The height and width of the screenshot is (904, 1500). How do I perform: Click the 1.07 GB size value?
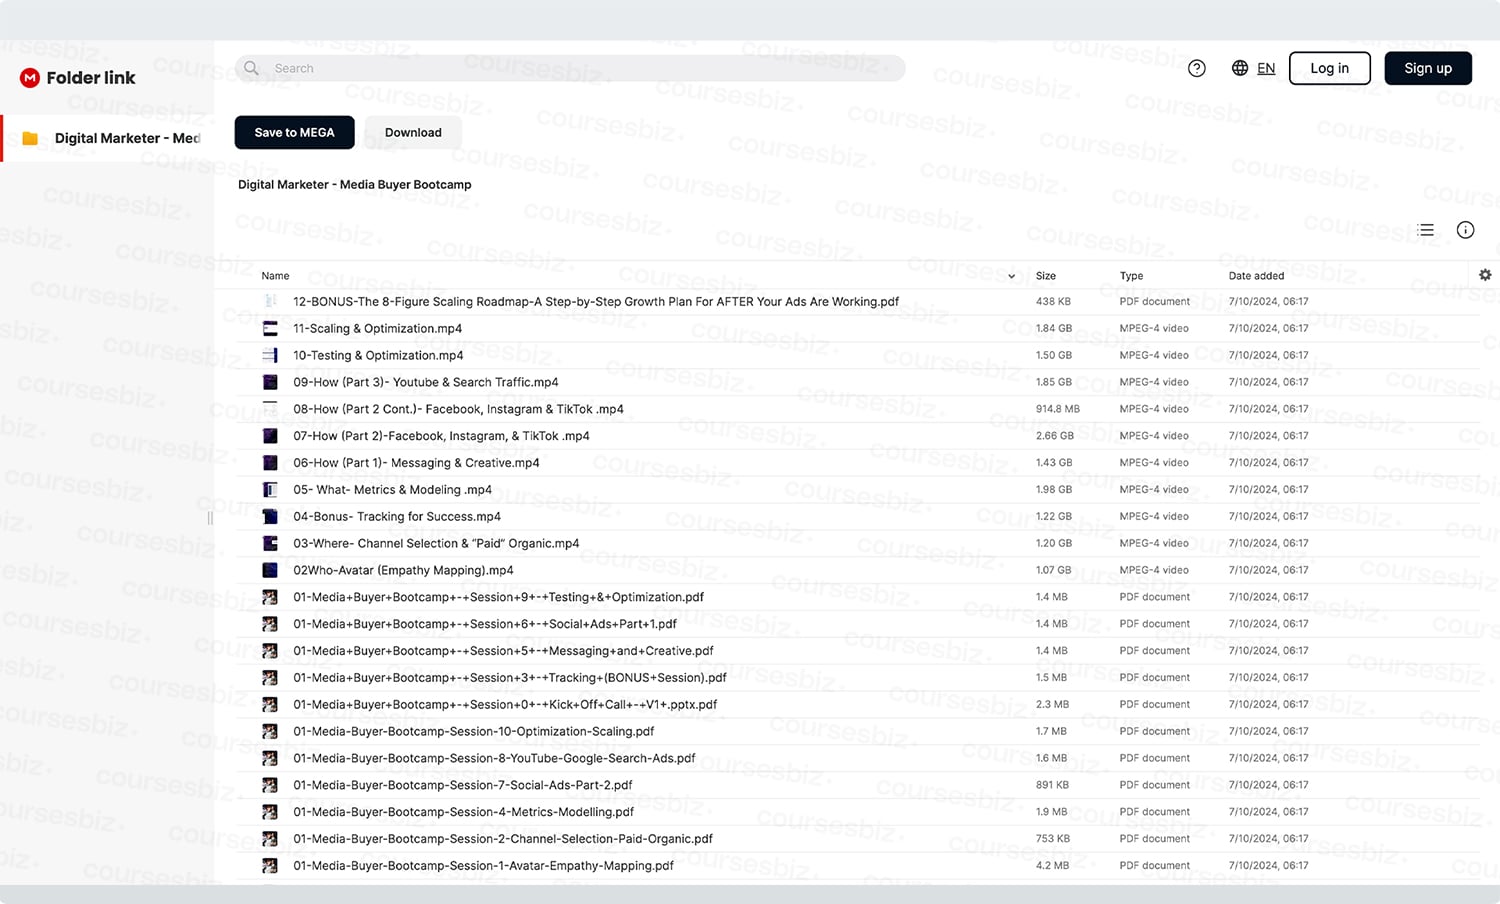pyautogui.click(x=1054, y=570)
